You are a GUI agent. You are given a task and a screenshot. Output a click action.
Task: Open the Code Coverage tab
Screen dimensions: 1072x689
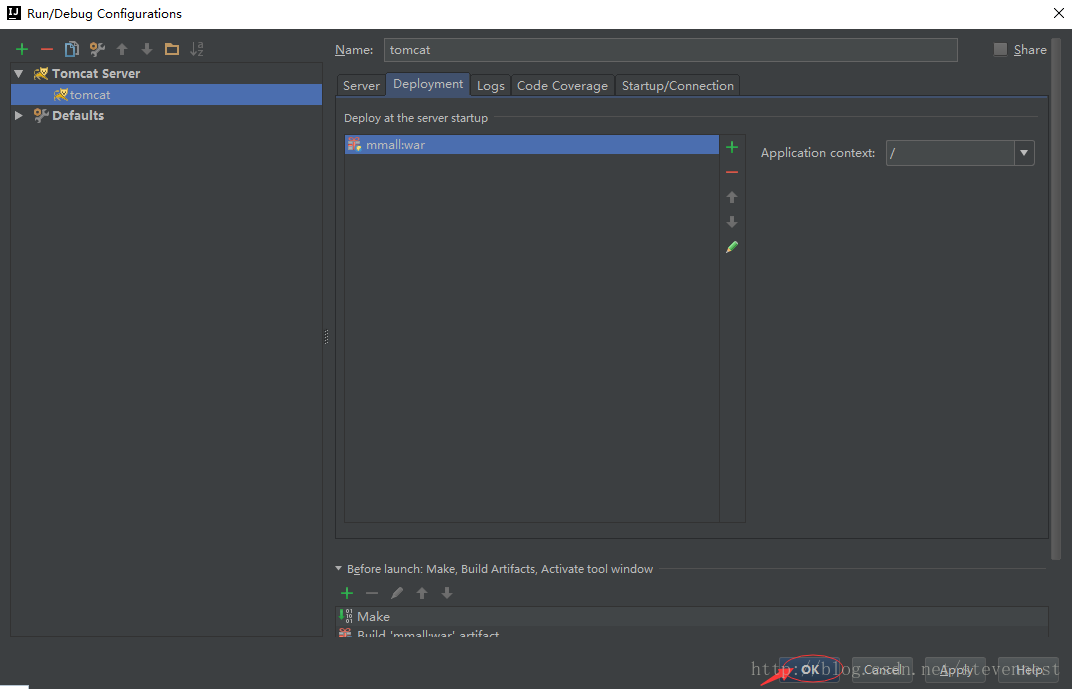(562, 85)
